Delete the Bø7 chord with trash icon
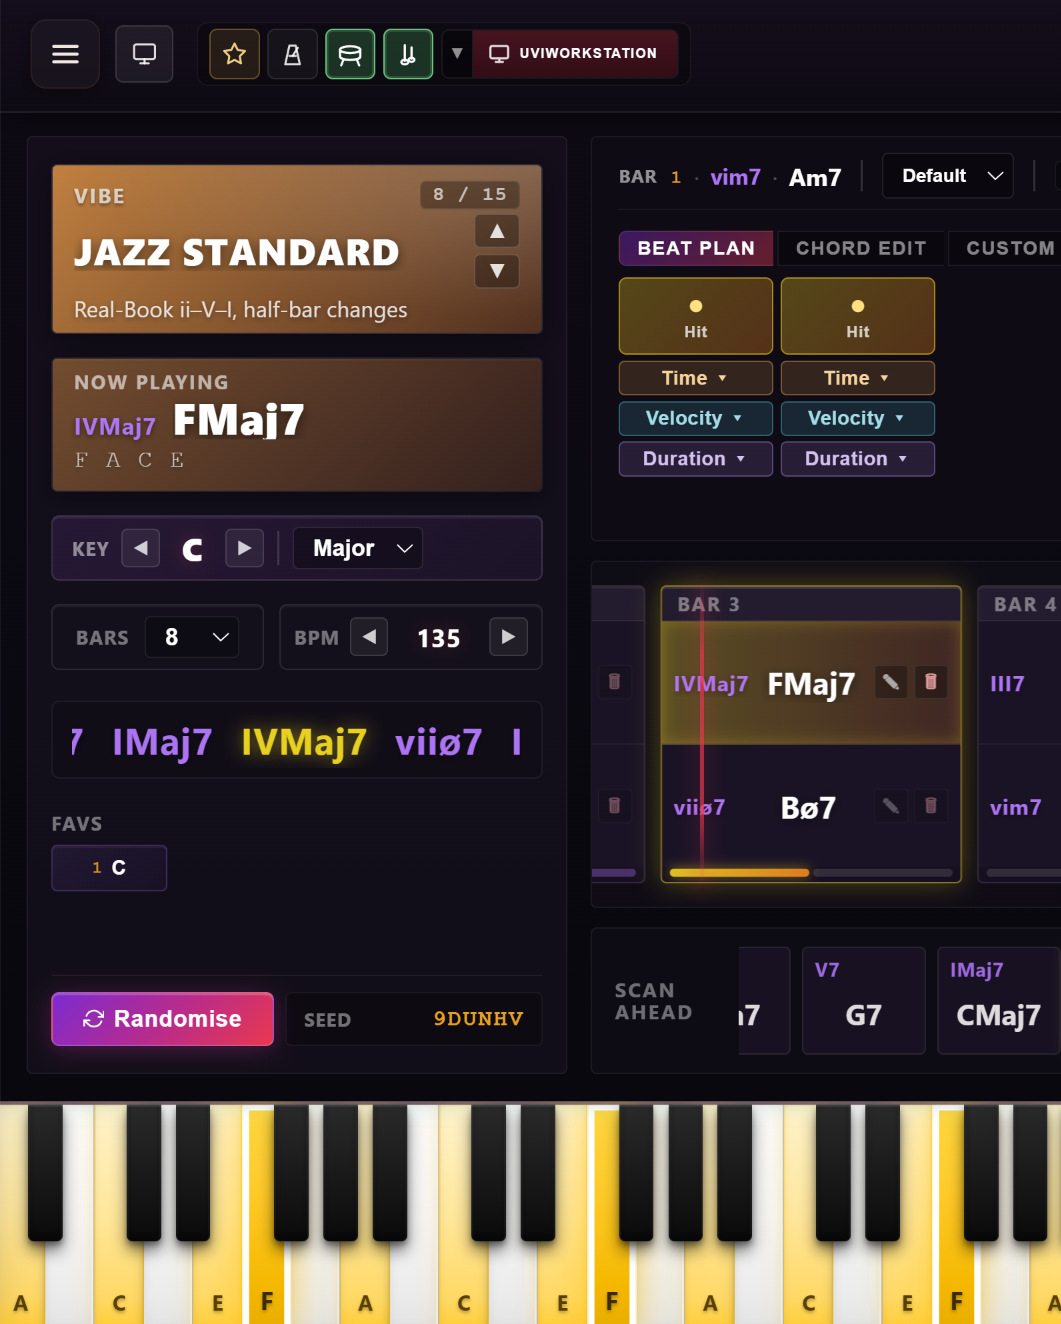 coord(931,806)
